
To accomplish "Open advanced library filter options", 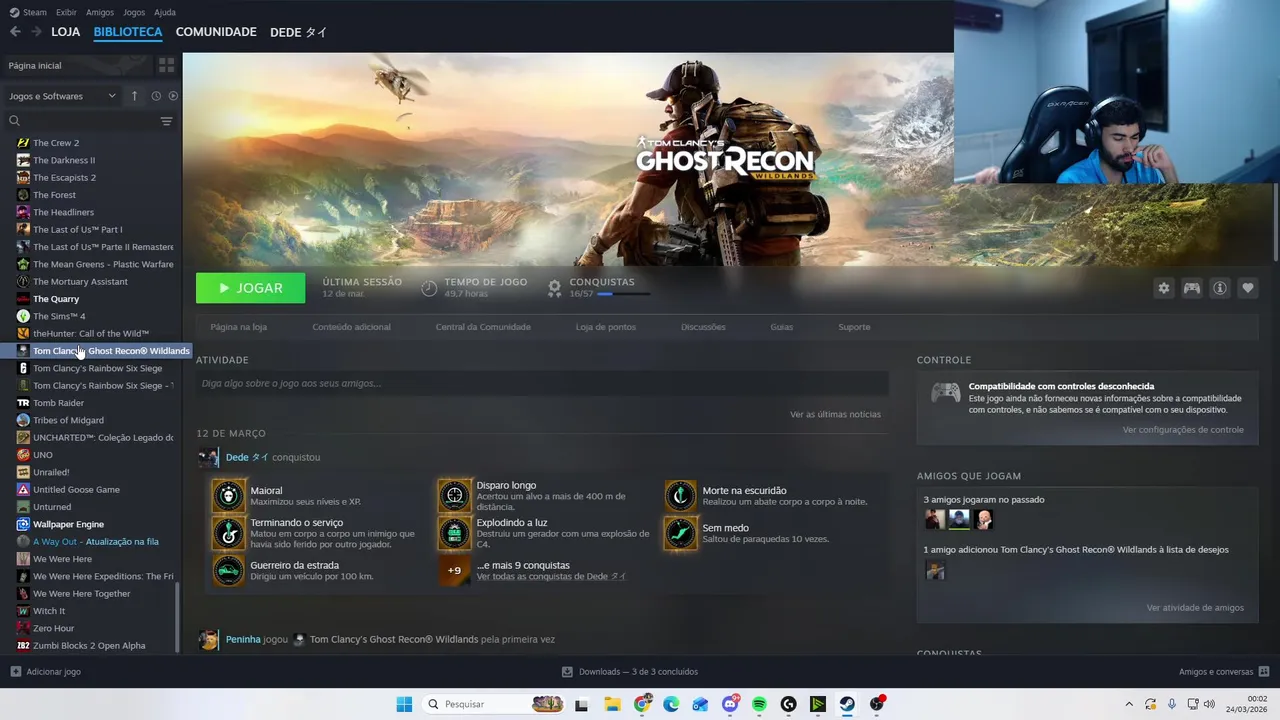I will tap(166, 121).
